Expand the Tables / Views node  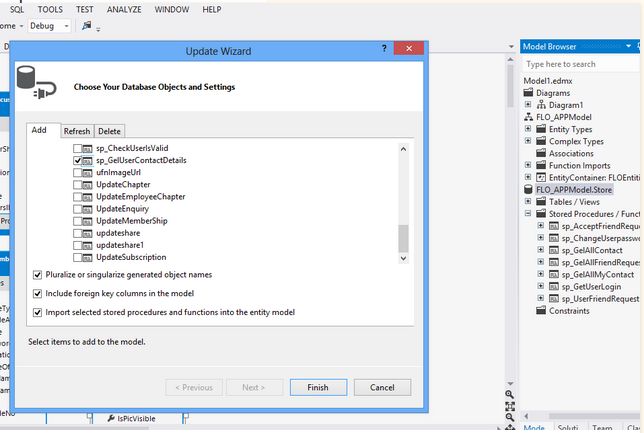tap(528, 201)
